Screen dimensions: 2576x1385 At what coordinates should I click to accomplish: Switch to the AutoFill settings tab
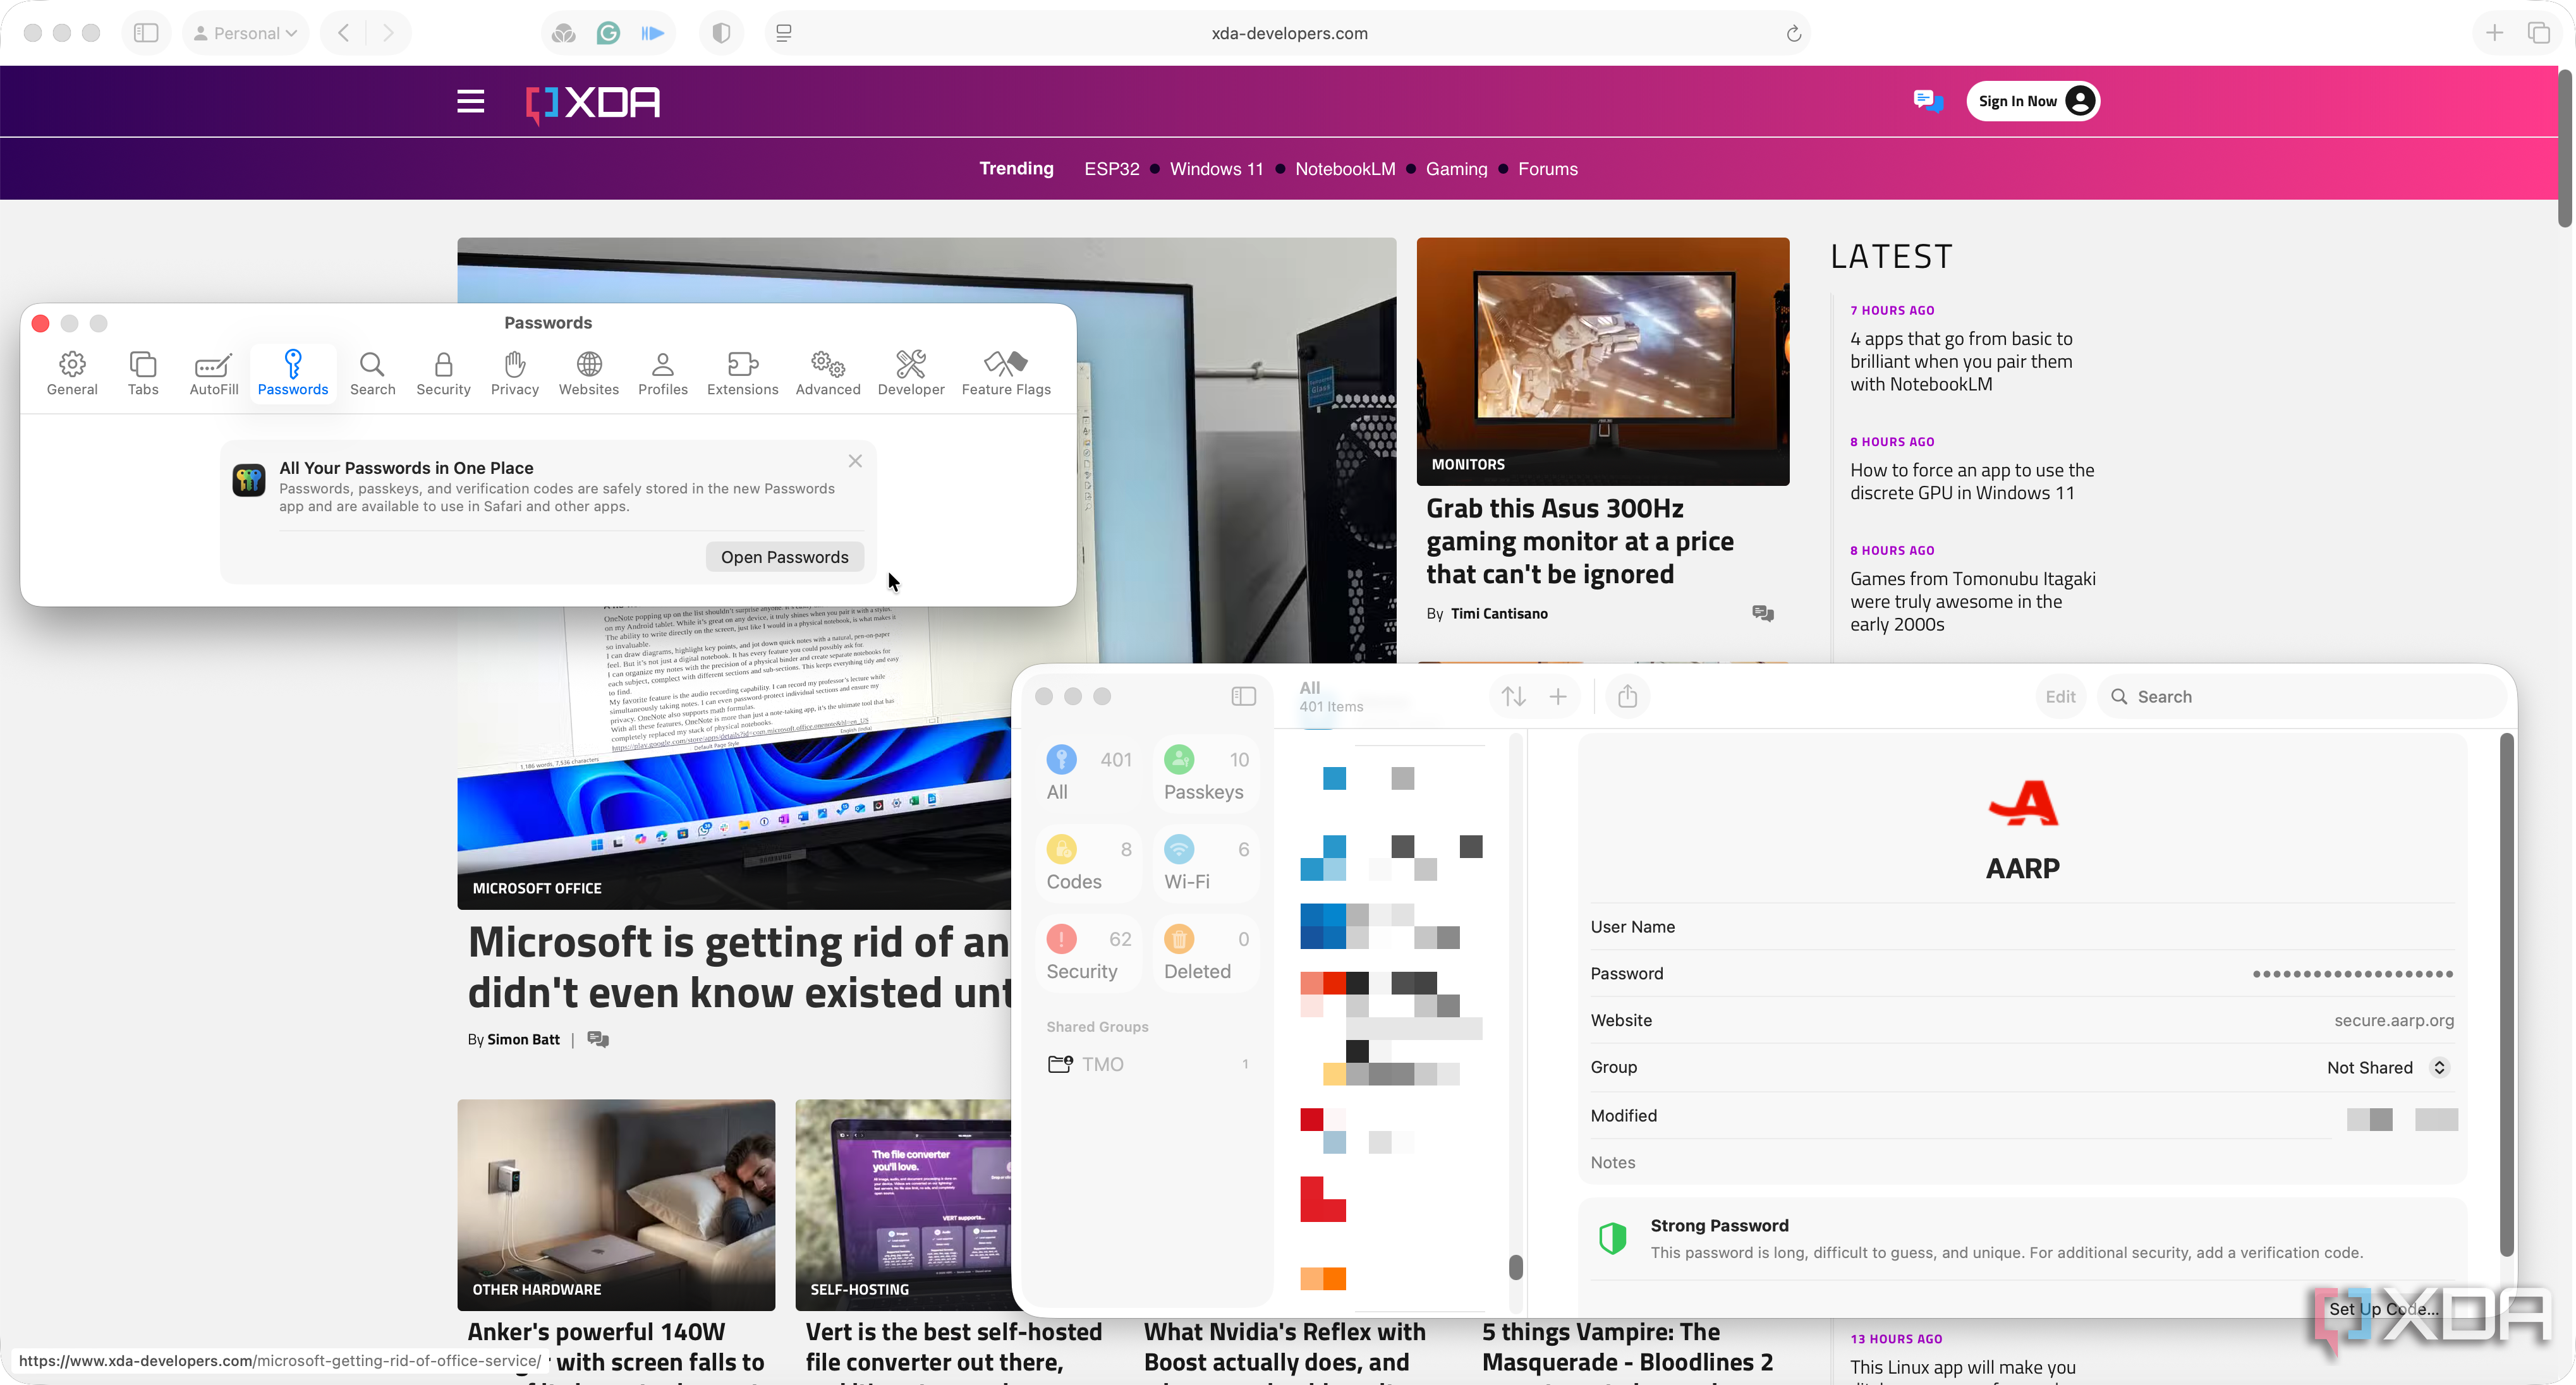(x=213, y=373)
